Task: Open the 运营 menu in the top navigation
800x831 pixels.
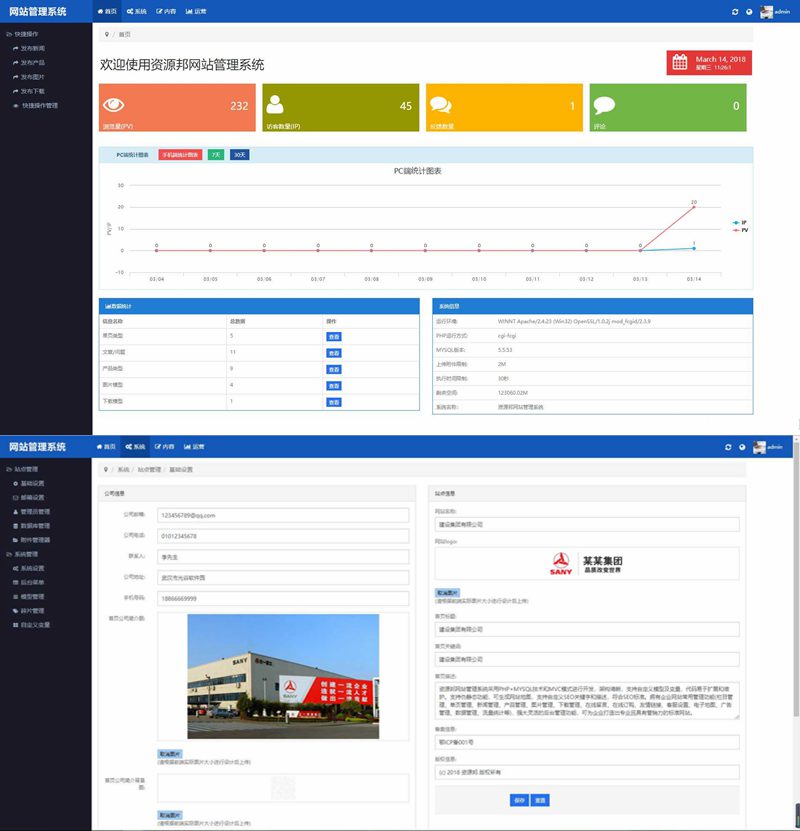Action: [198, 10]
